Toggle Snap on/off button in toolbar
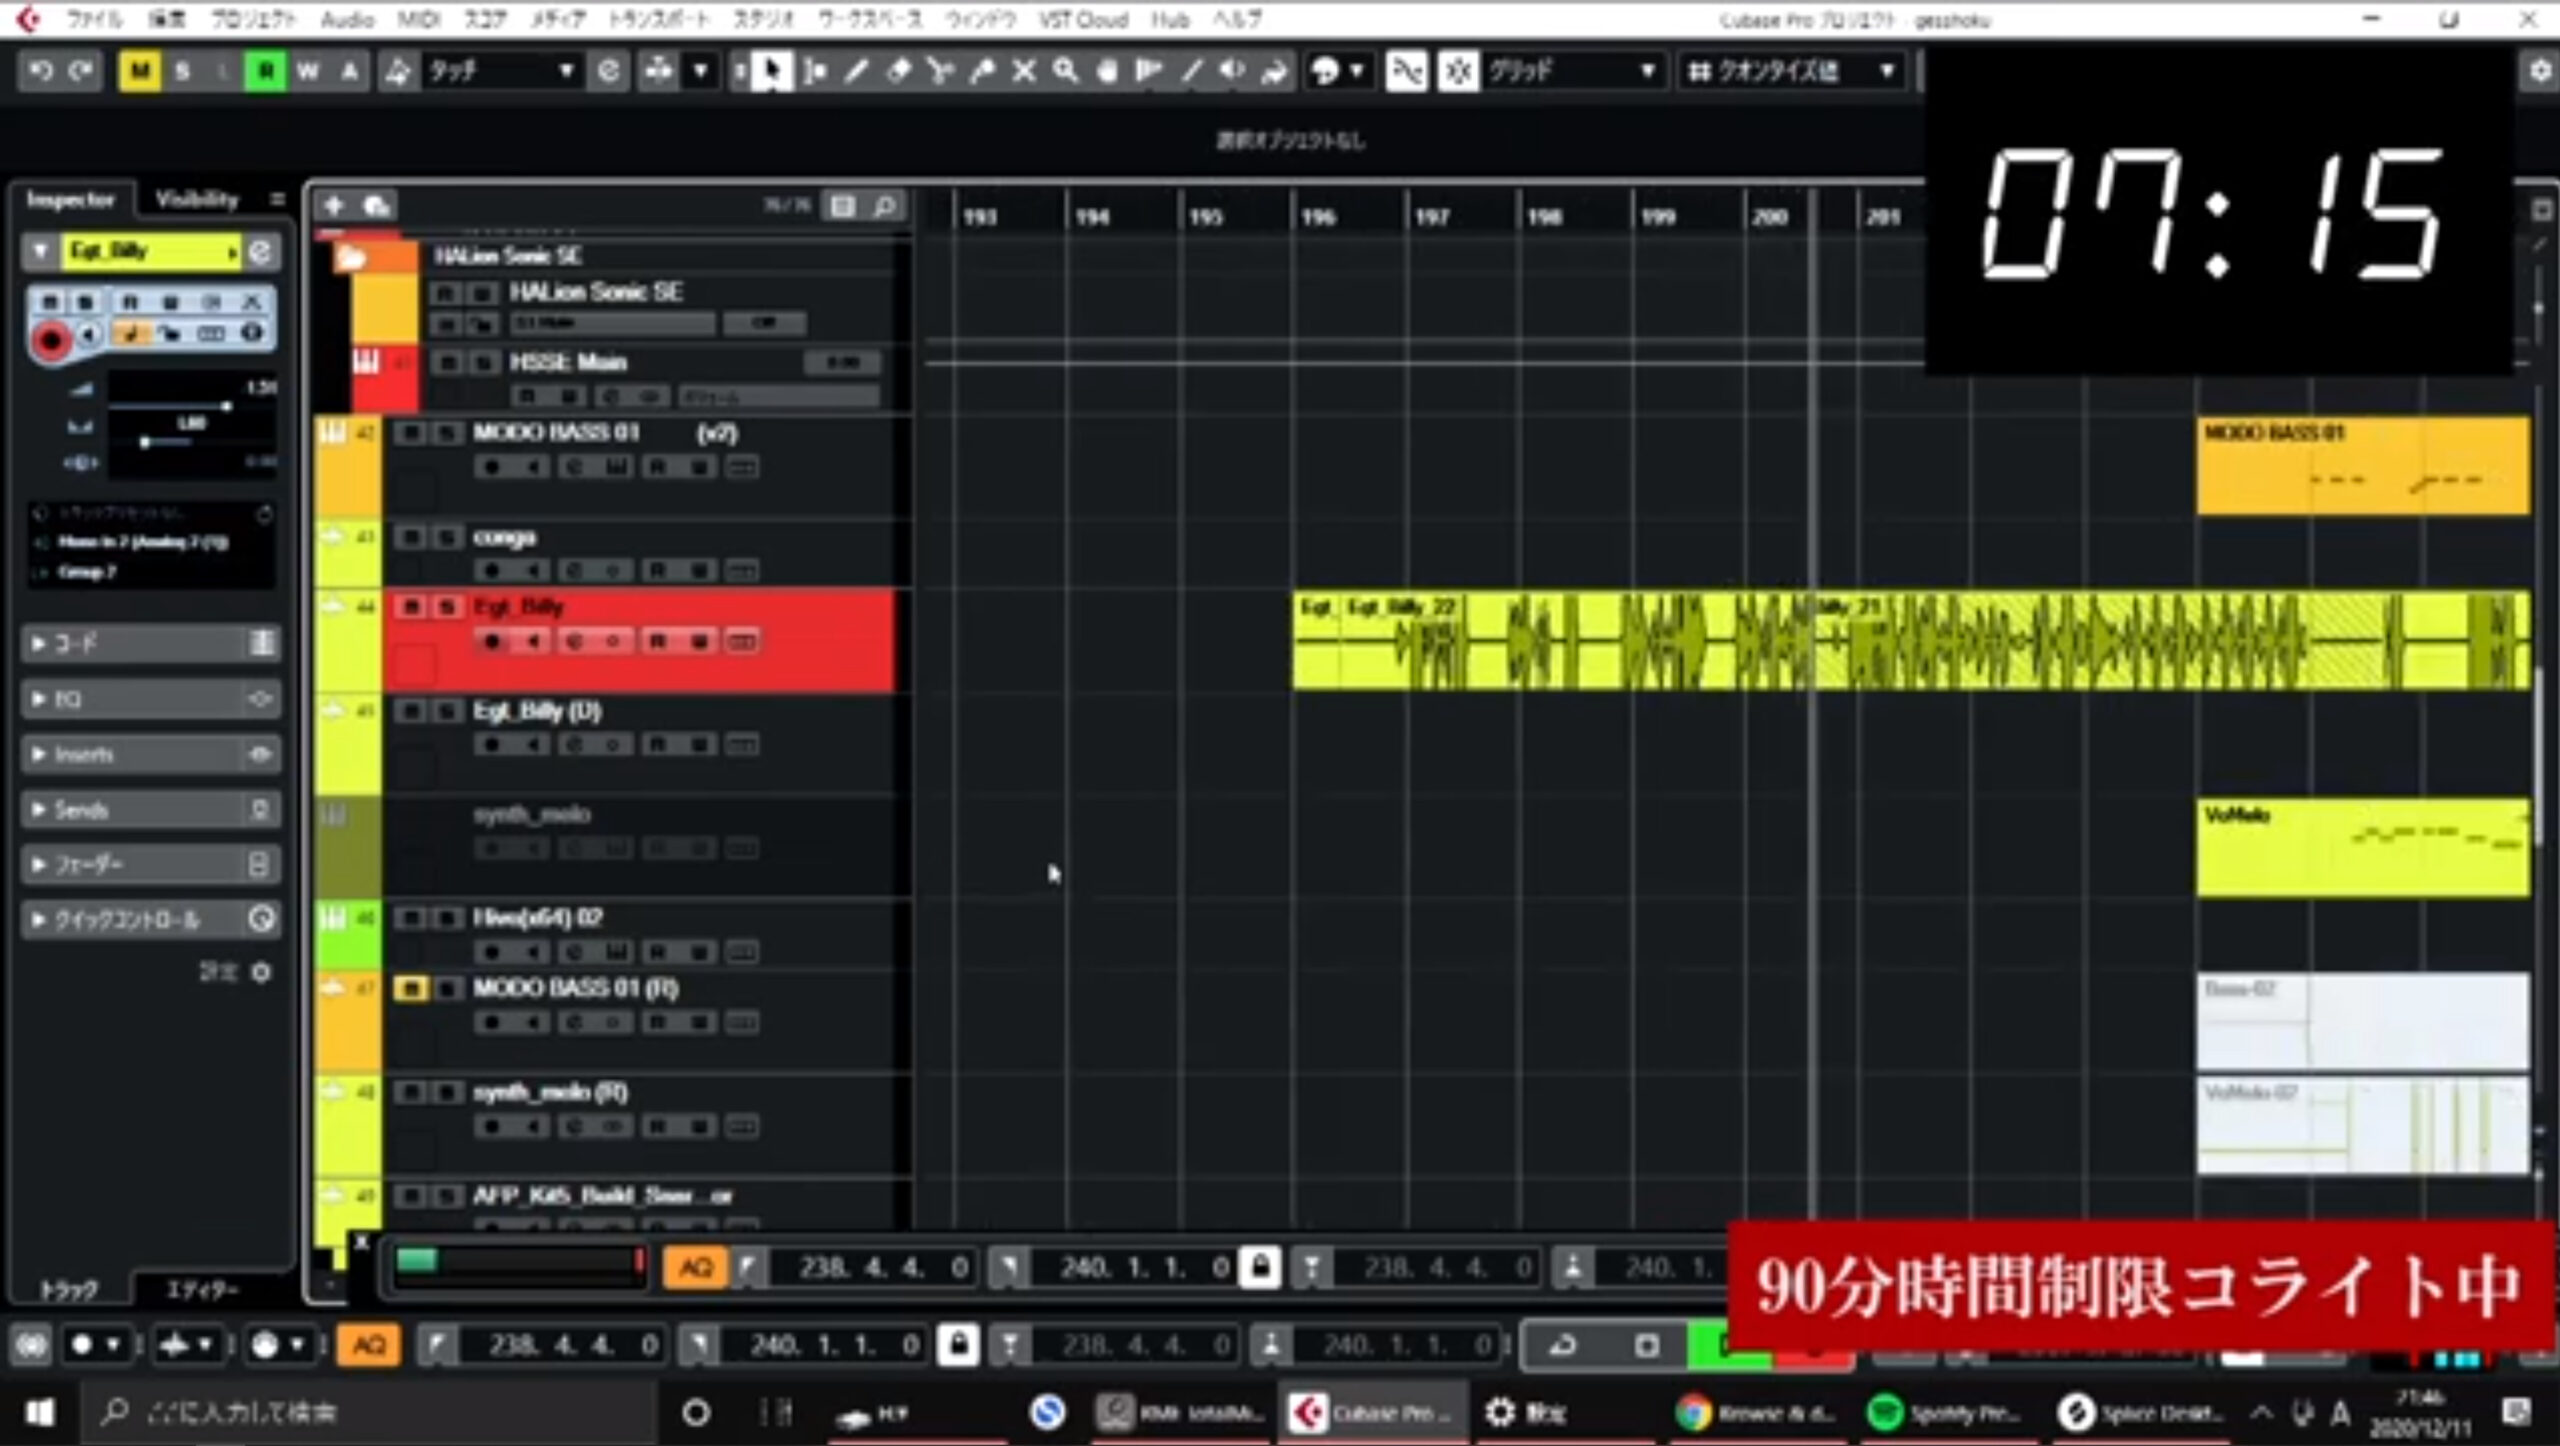2560x1446 pixels. tap(1458, 71)
